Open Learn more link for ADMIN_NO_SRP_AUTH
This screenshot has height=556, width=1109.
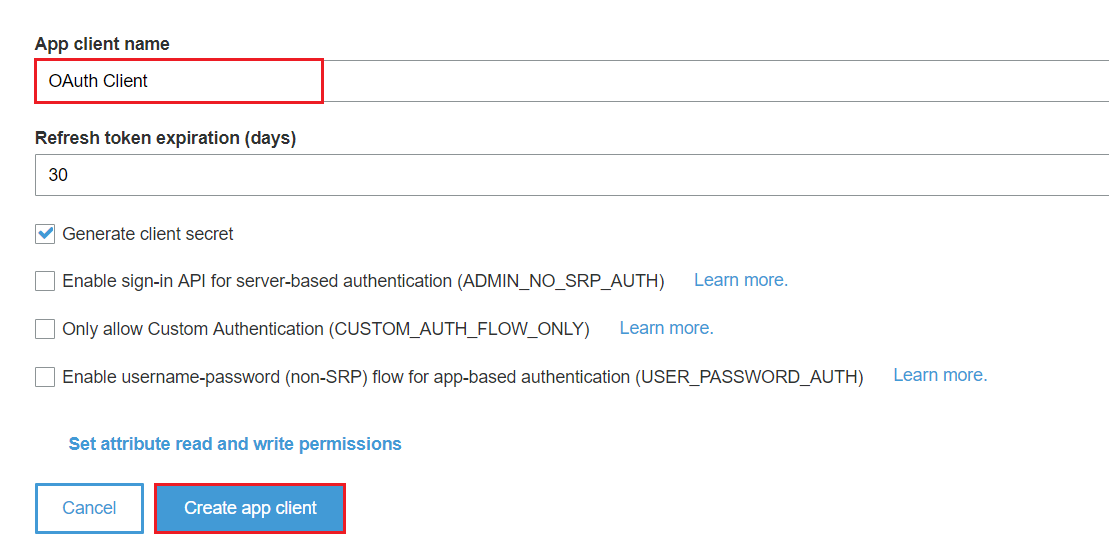pos(741,280)
